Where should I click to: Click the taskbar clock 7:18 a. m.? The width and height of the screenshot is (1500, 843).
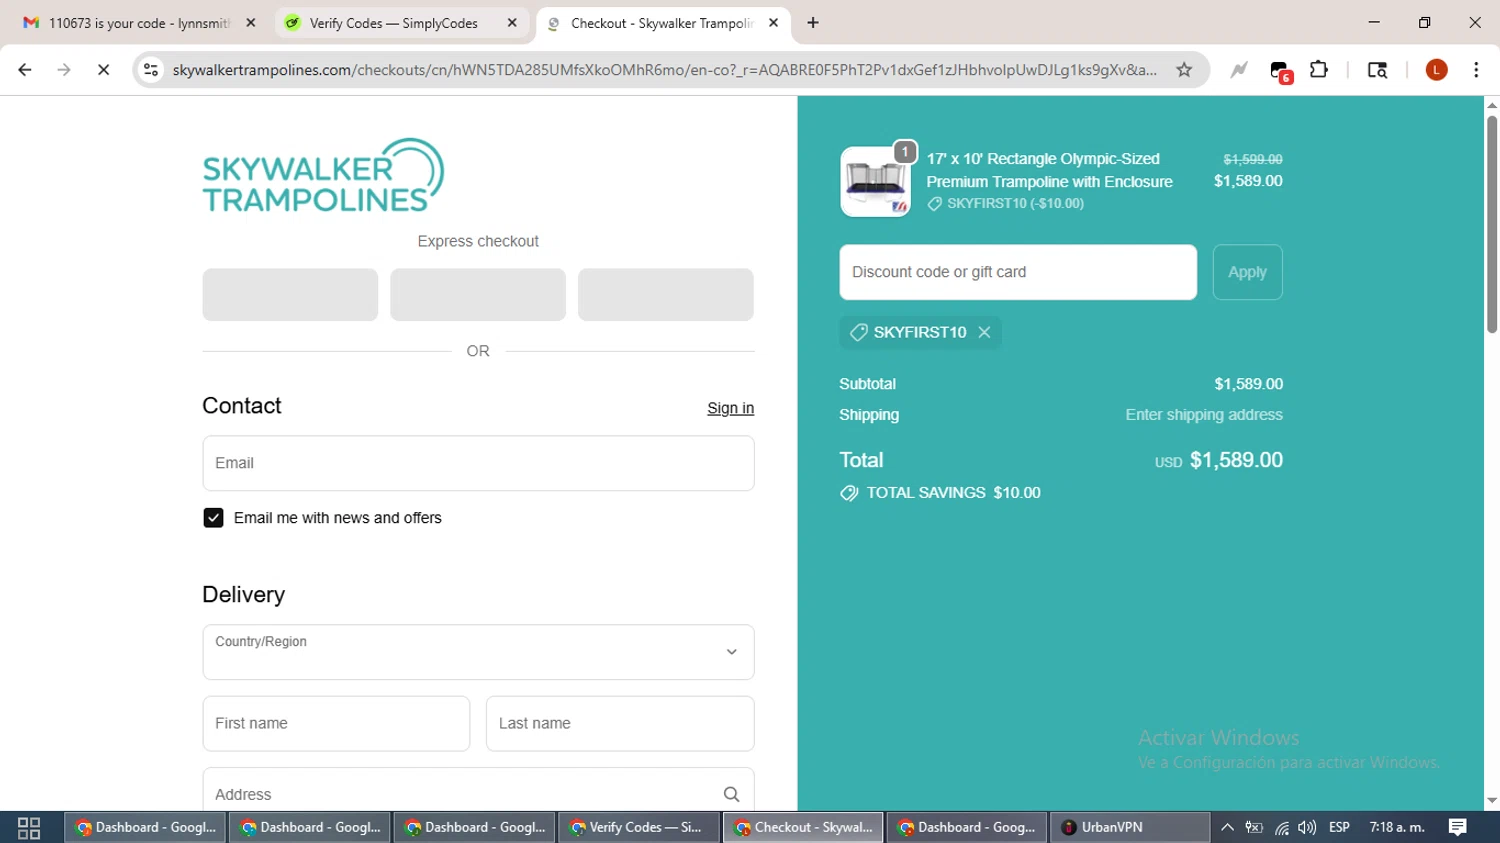[1397, 827]
